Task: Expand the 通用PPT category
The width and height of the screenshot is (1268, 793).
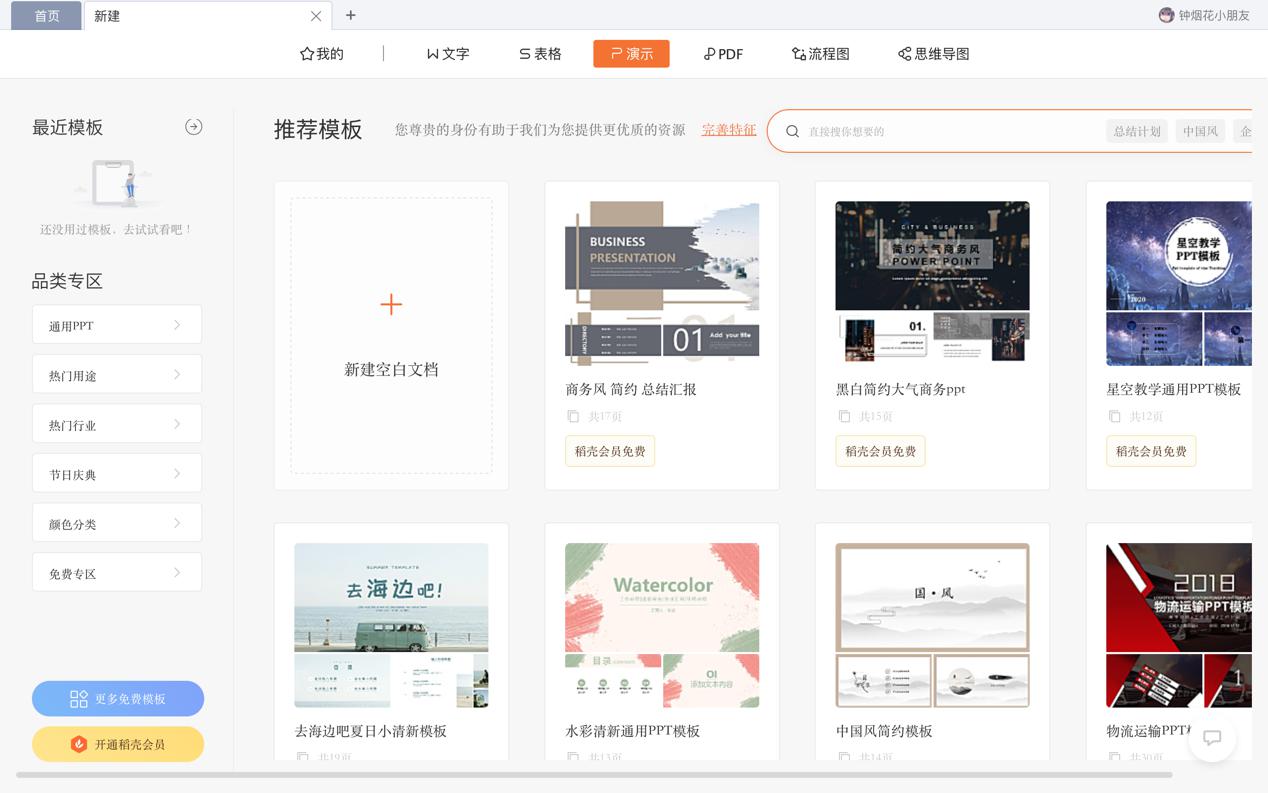Action: tap(117, 325)
